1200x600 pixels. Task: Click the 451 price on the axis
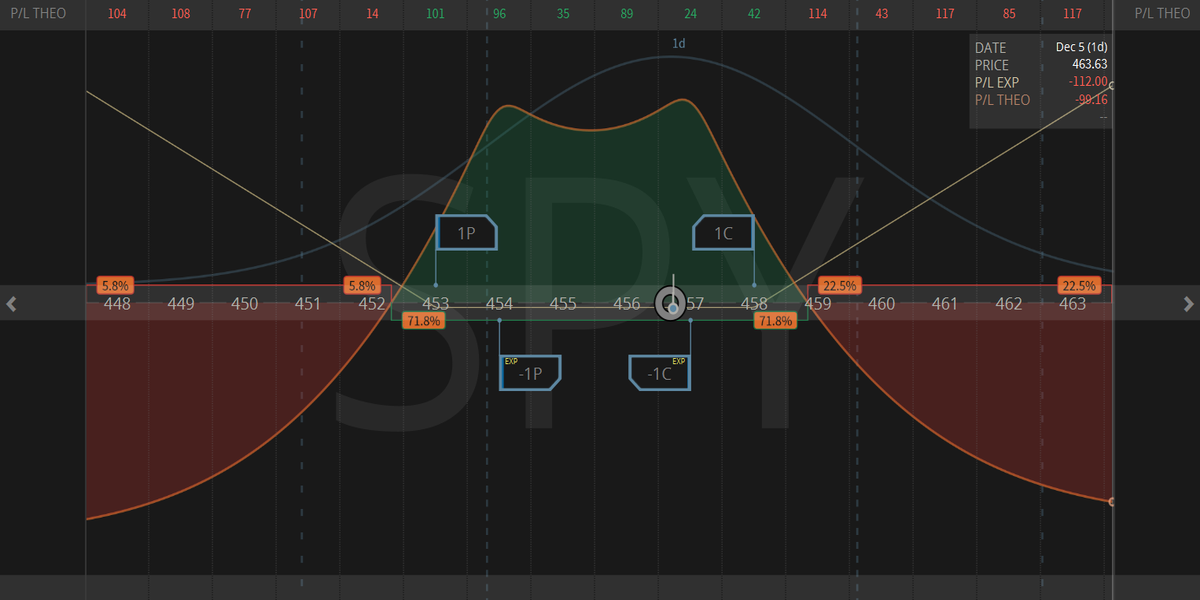pos(308,304)
